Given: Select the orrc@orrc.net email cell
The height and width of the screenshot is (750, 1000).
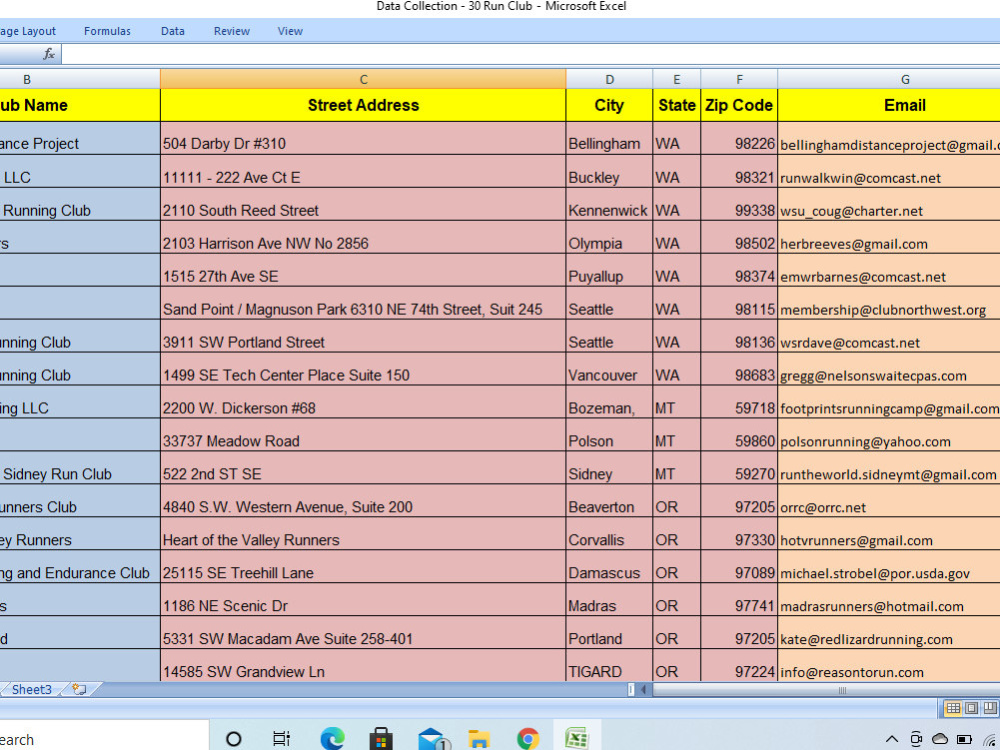Looking at the screenshot, I should (889, 501).
